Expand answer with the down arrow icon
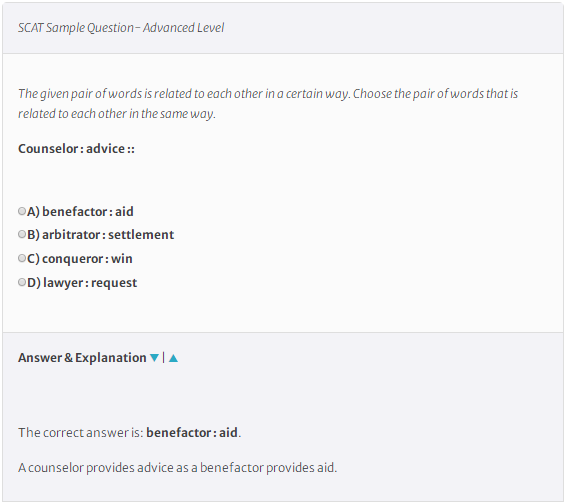Screen dimensions: 566x504 [154, 358]
